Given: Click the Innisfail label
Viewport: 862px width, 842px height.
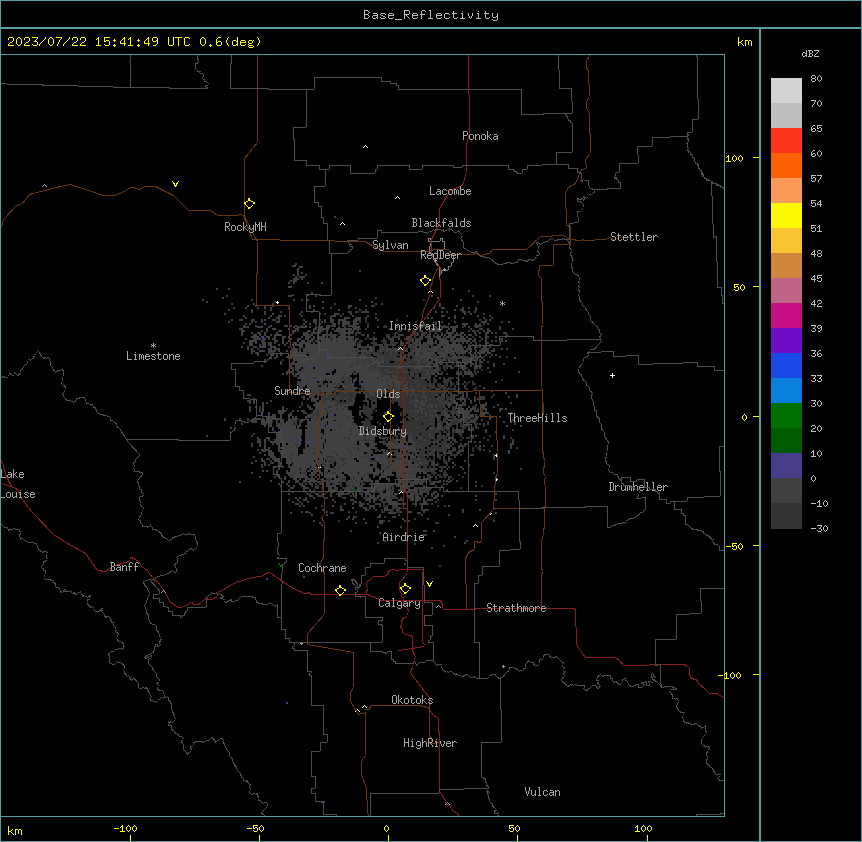Looking at the screenshot, I should 415,326.
